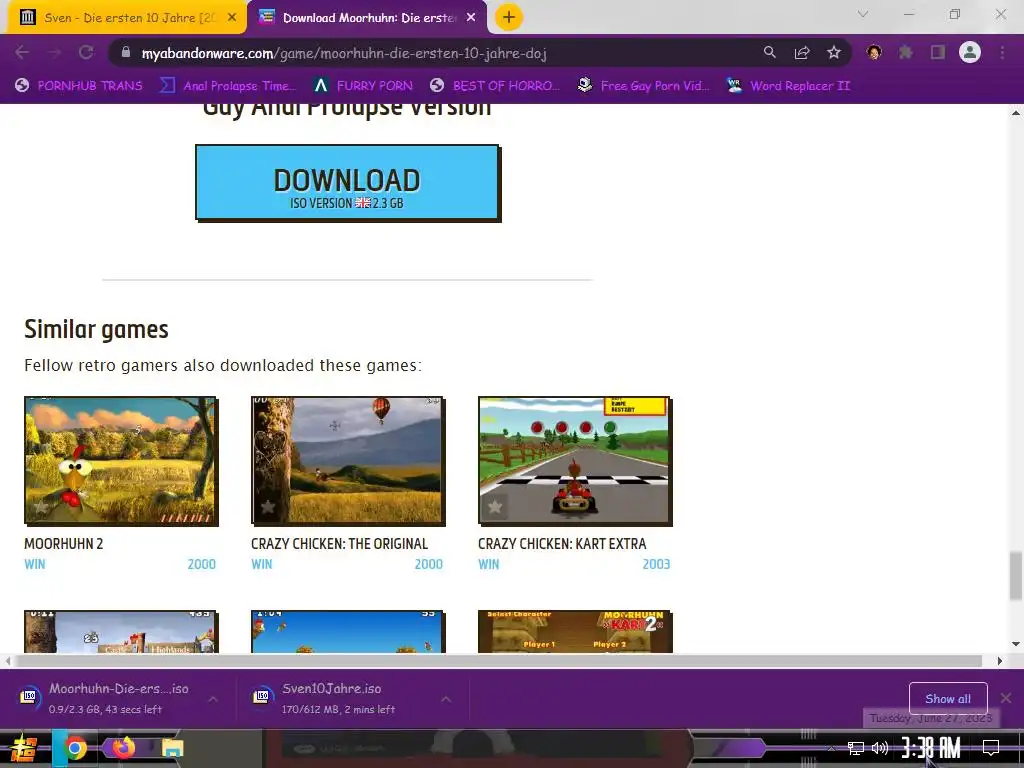Open the tab search chevron
This screenshot has width=1024, height=768.
863,14
